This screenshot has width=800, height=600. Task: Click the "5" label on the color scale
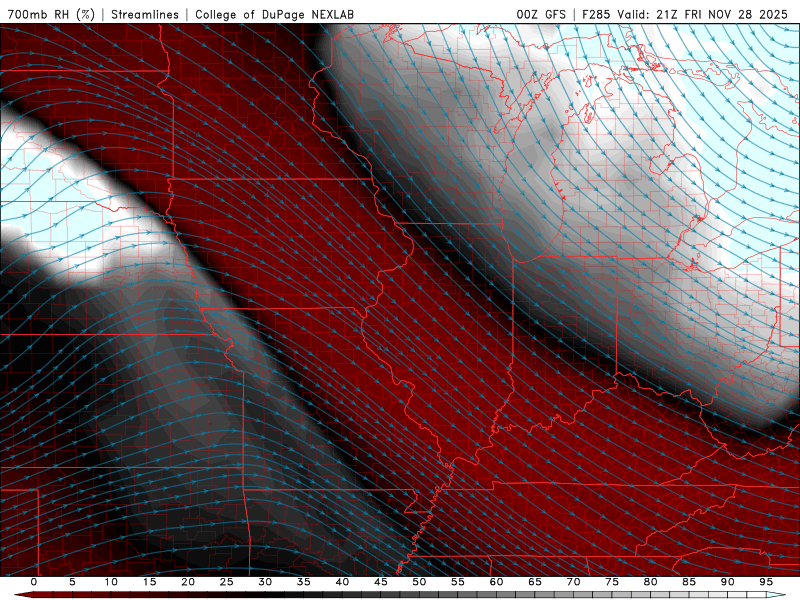coord(72,582)
